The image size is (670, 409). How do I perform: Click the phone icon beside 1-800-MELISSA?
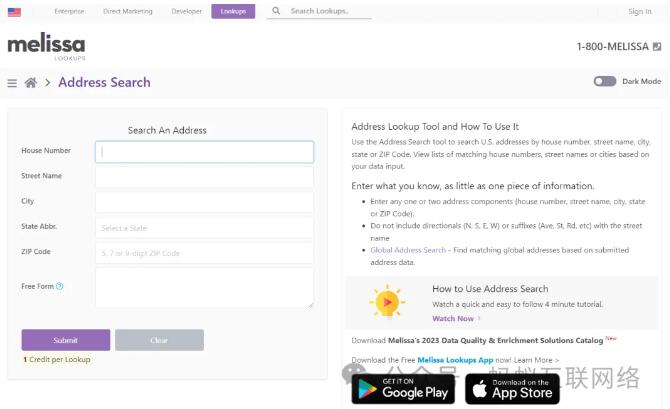tap(657, 46)
